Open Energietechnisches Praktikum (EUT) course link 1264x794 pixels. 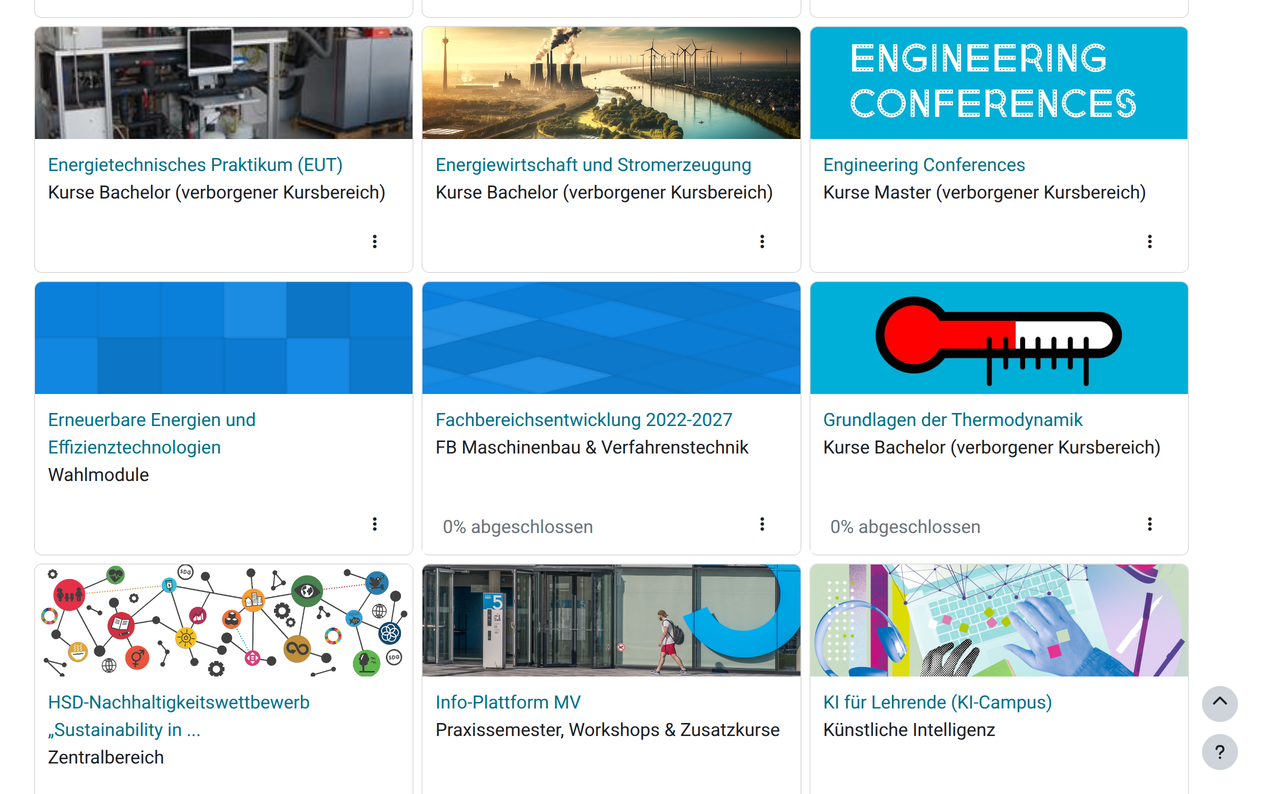coord(195,165)
